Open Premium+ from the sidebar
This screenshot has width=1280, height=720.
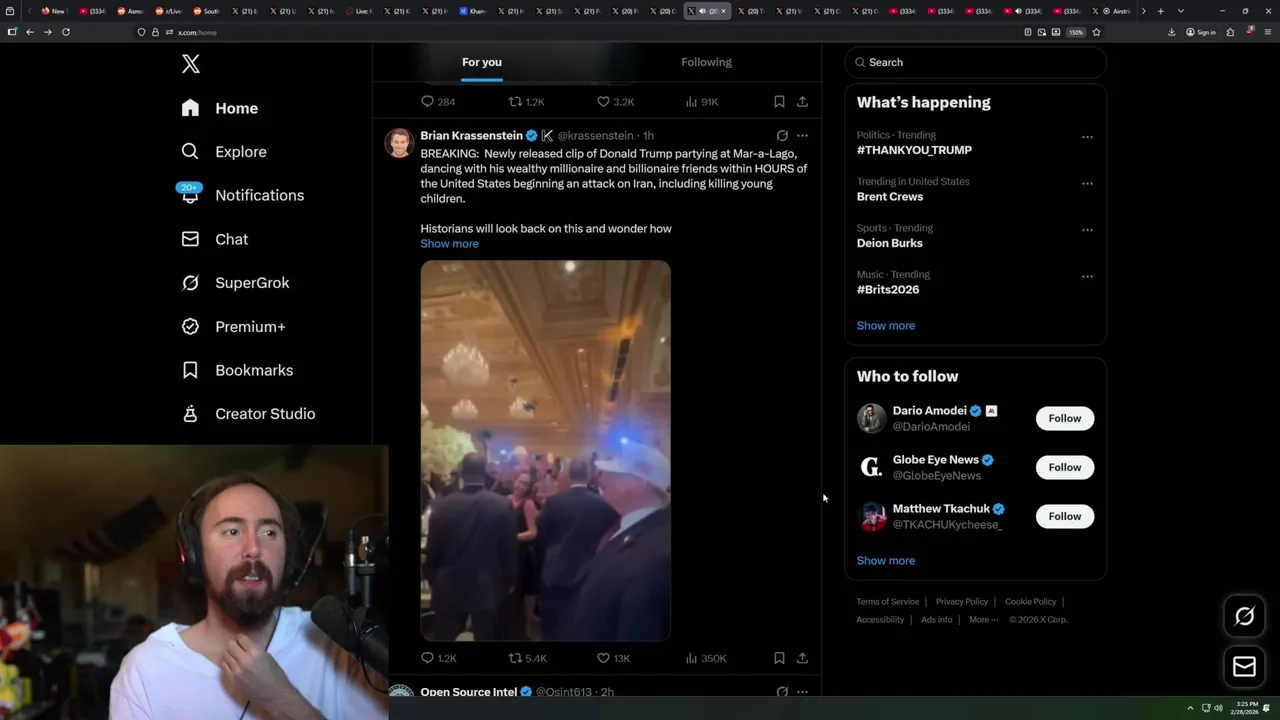tap(233, 327)
